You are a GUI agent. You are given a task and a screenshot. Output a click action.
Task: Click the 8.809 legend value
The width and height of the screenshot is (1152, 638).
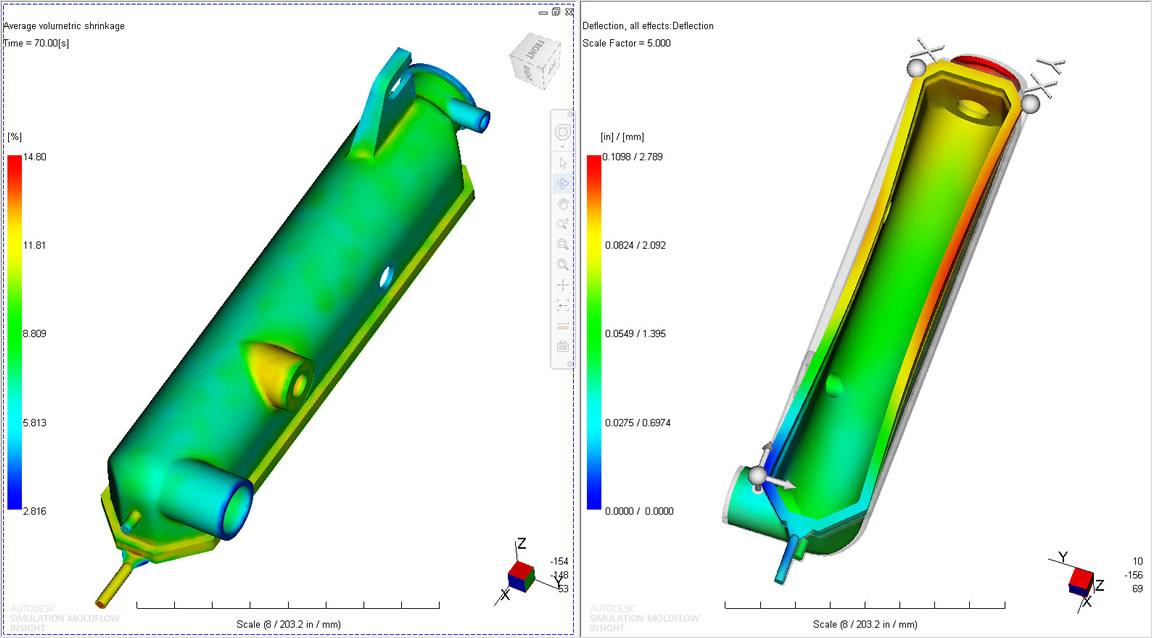click(35, 334)
